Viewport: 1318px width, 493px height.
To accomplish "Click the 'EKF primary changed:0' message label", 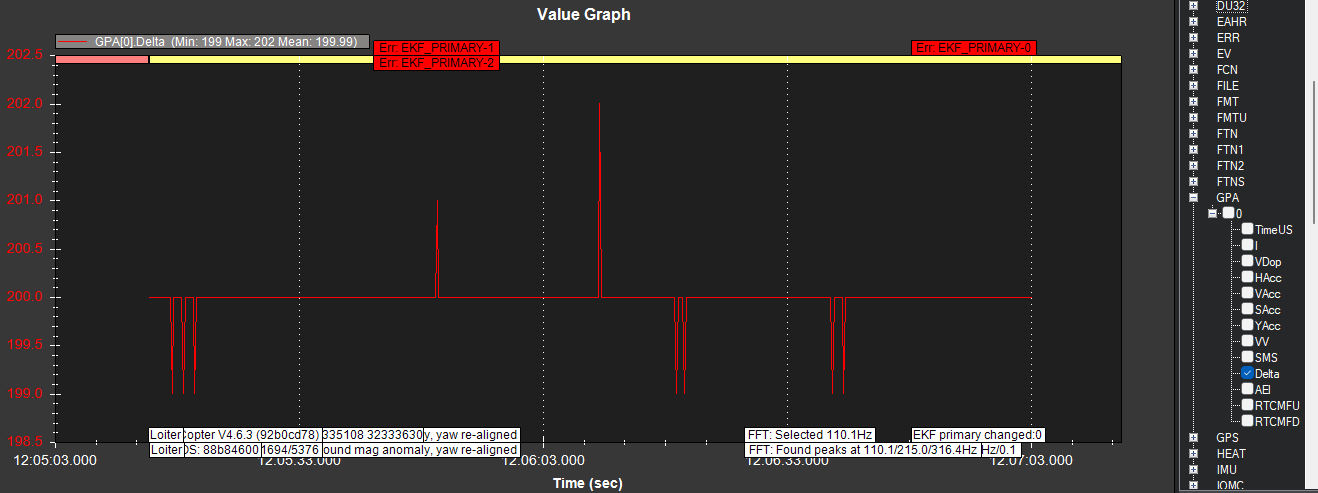I will [x=978, y=435].
